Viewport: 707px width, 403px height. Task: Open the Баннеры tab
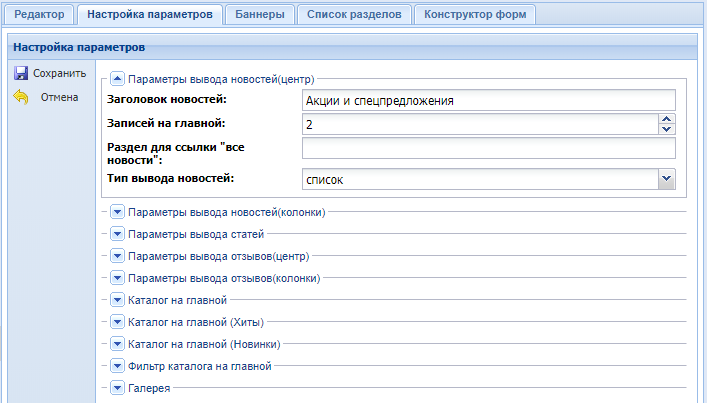tap(260, 14)
